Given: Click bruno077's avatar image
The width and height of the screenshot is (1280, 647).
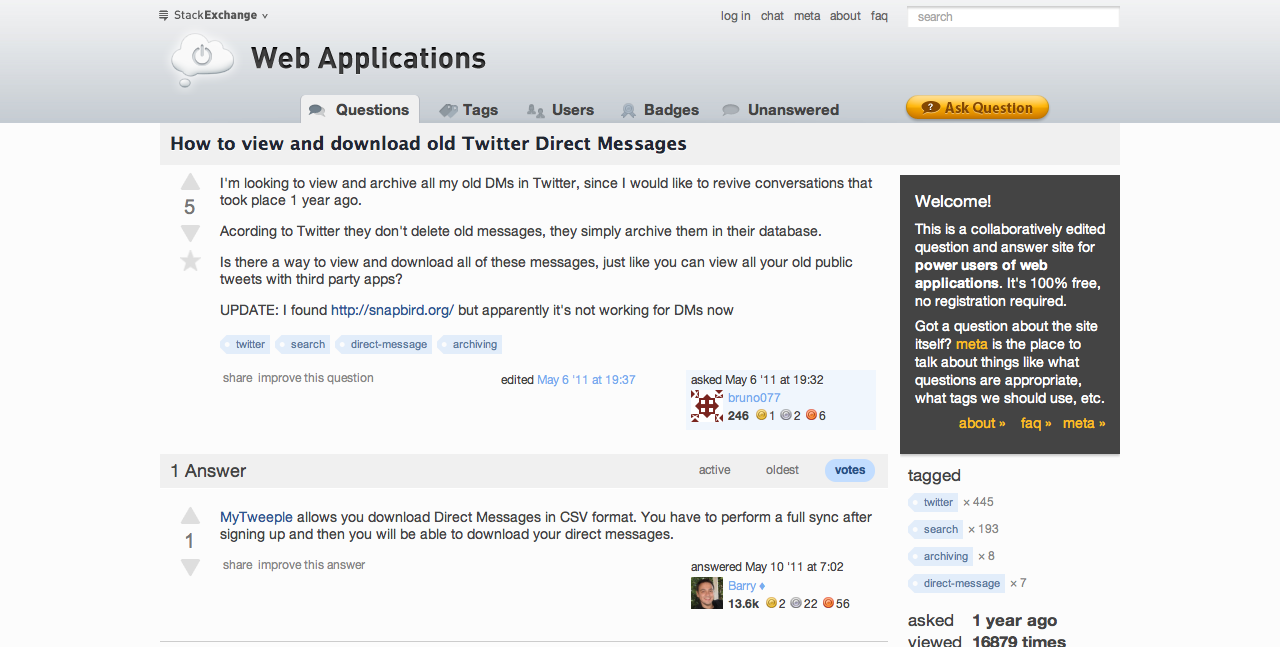Looking at the screenshot, I should pos(707,405).
